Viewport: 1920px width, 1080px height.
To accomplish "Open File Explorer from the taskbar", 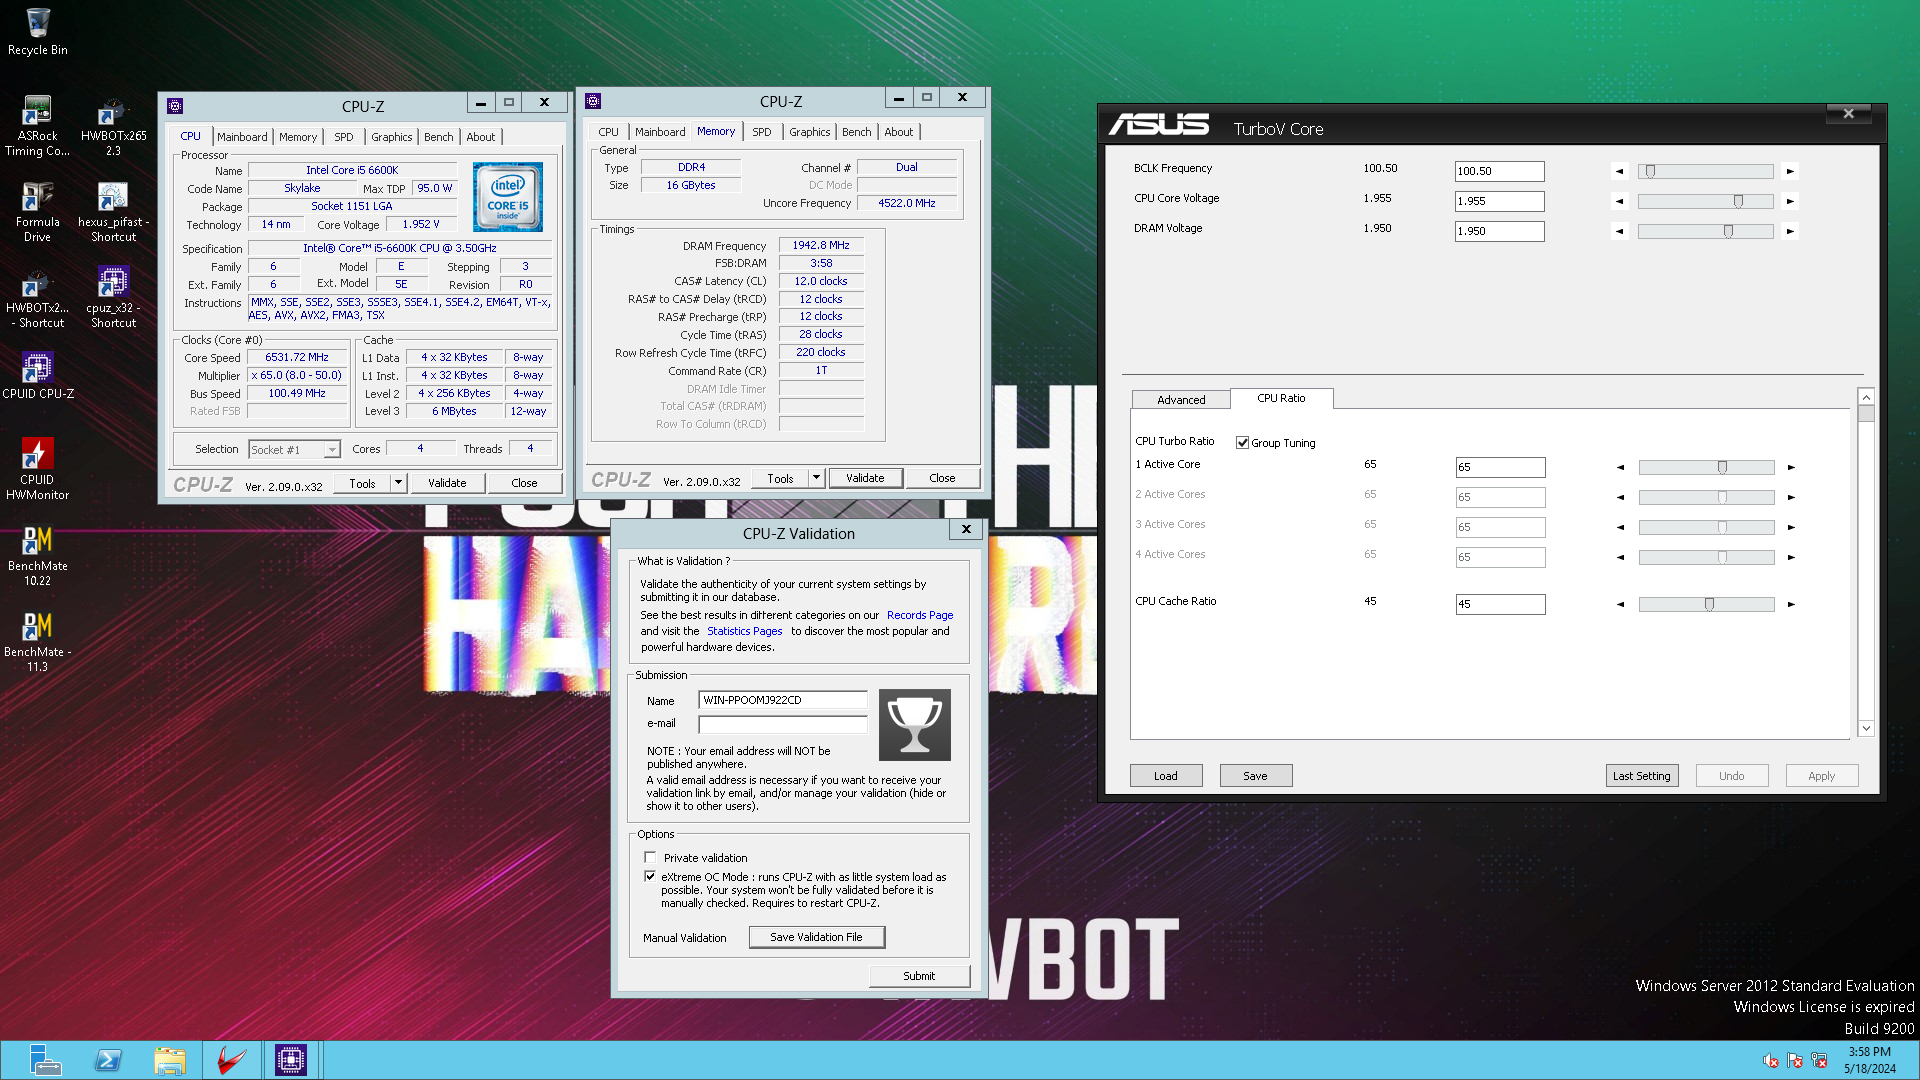I will [170, 1060].
